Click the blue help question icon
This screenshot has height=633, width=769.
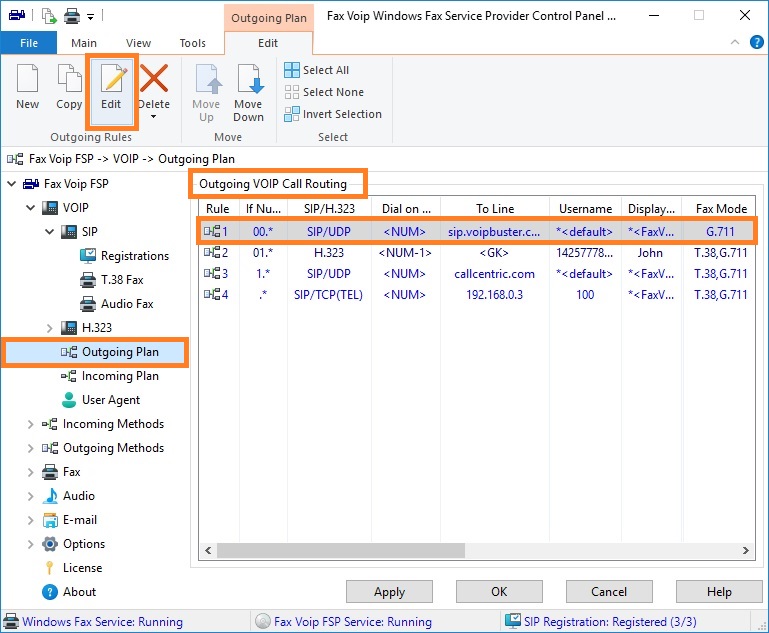(x=757, y=42)
